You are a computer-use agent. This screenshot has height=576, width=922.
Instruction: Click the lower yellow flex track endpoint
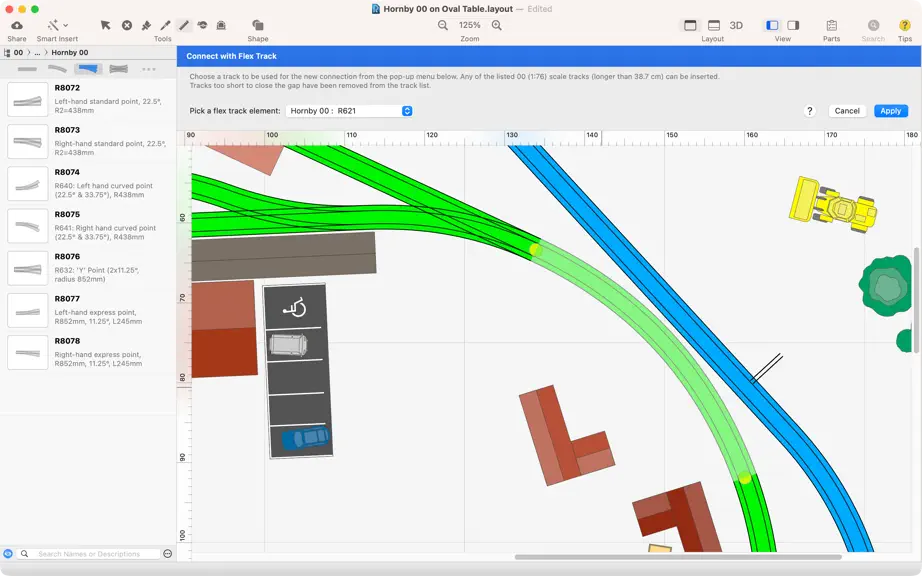[x=744, y=477]
